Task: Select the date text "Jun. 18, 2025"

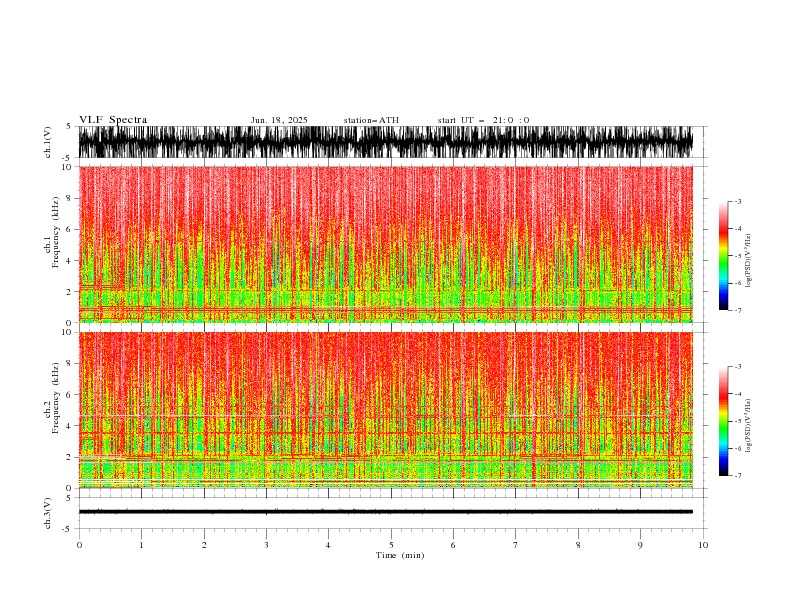Action: point(279,120)
